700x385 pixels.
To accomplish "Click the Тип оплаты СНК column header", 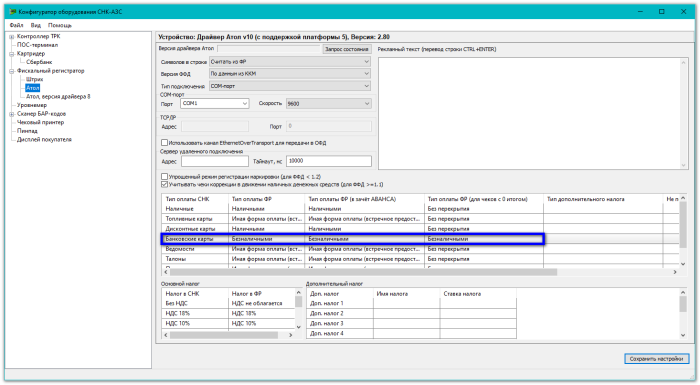I will click(x=195, y=199).
